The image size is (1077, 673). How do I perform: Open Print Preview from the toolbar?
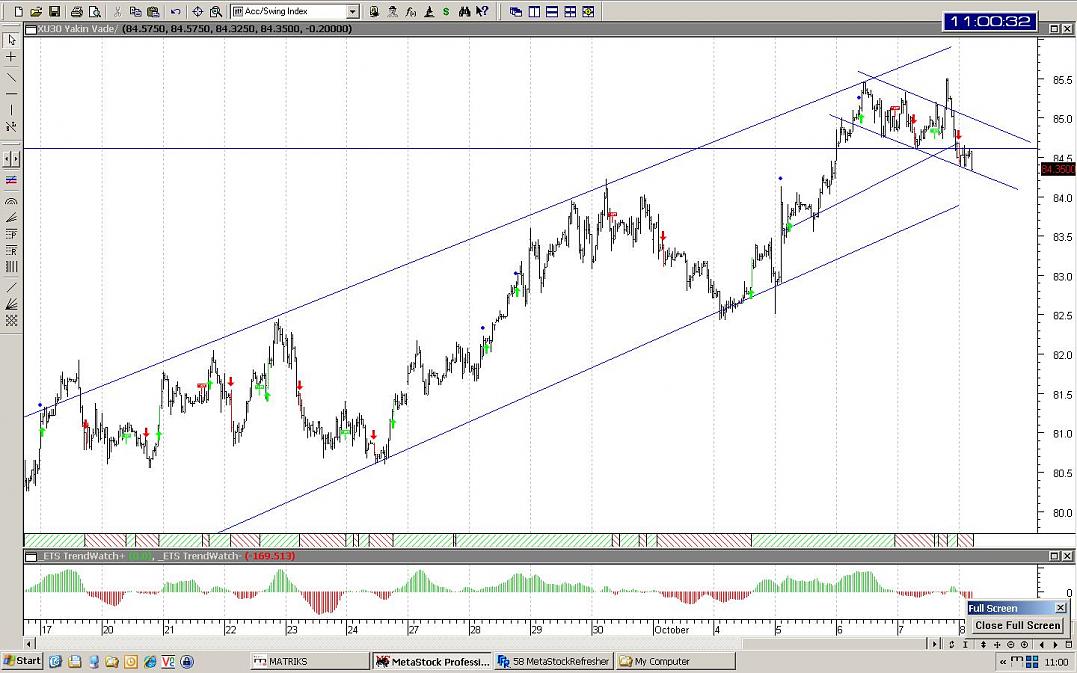pos(94,12)
